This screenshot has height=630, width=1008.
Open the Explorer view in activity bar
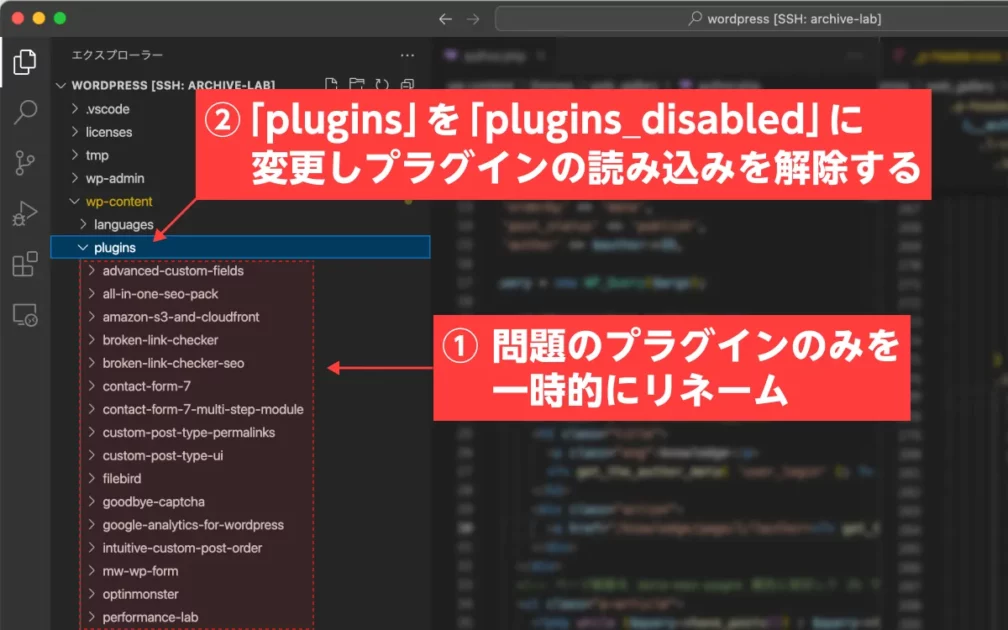click(24, 62)
